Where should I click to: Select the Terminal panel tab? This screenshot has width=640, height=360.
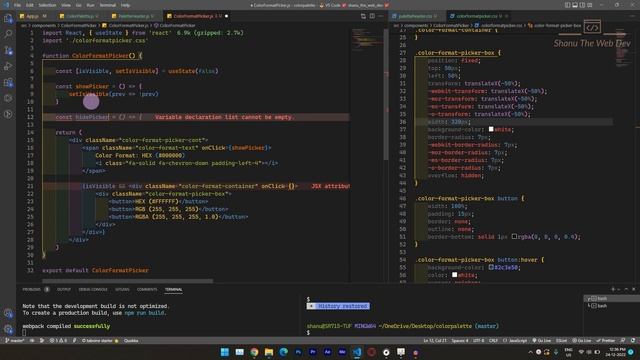(173, 289)
